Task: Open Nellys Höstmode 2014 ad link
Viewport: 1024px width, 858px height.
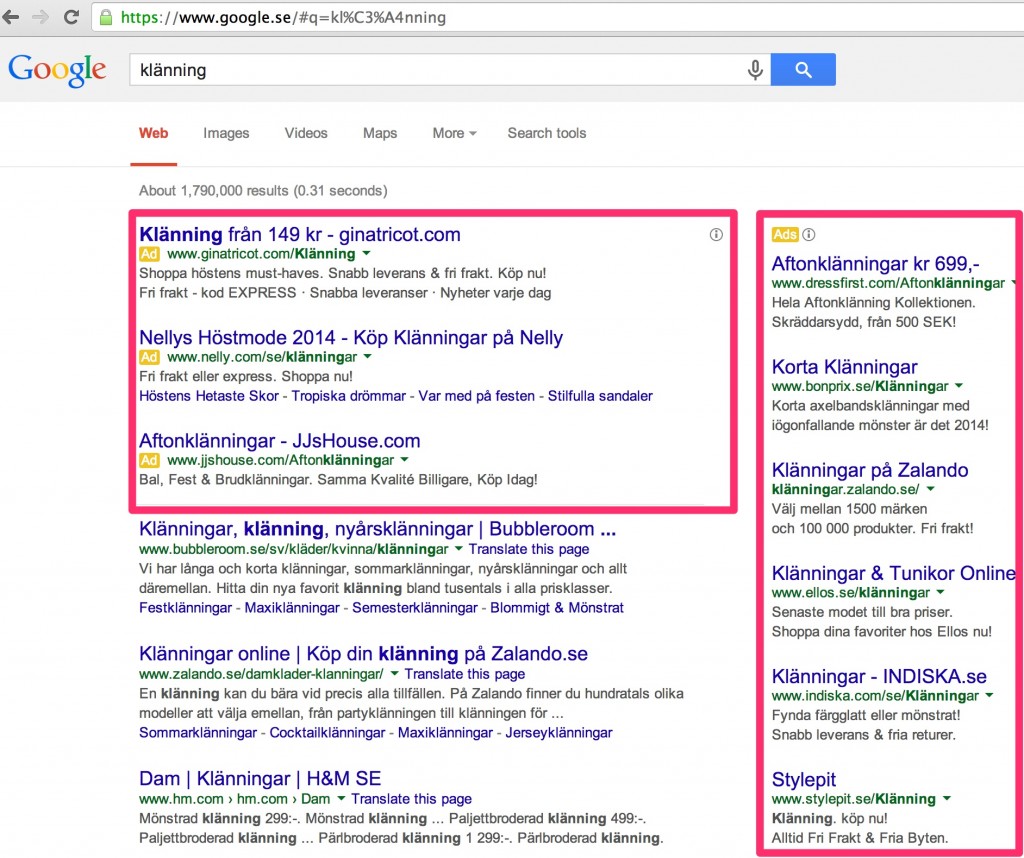Action: (x=351, y=338)
